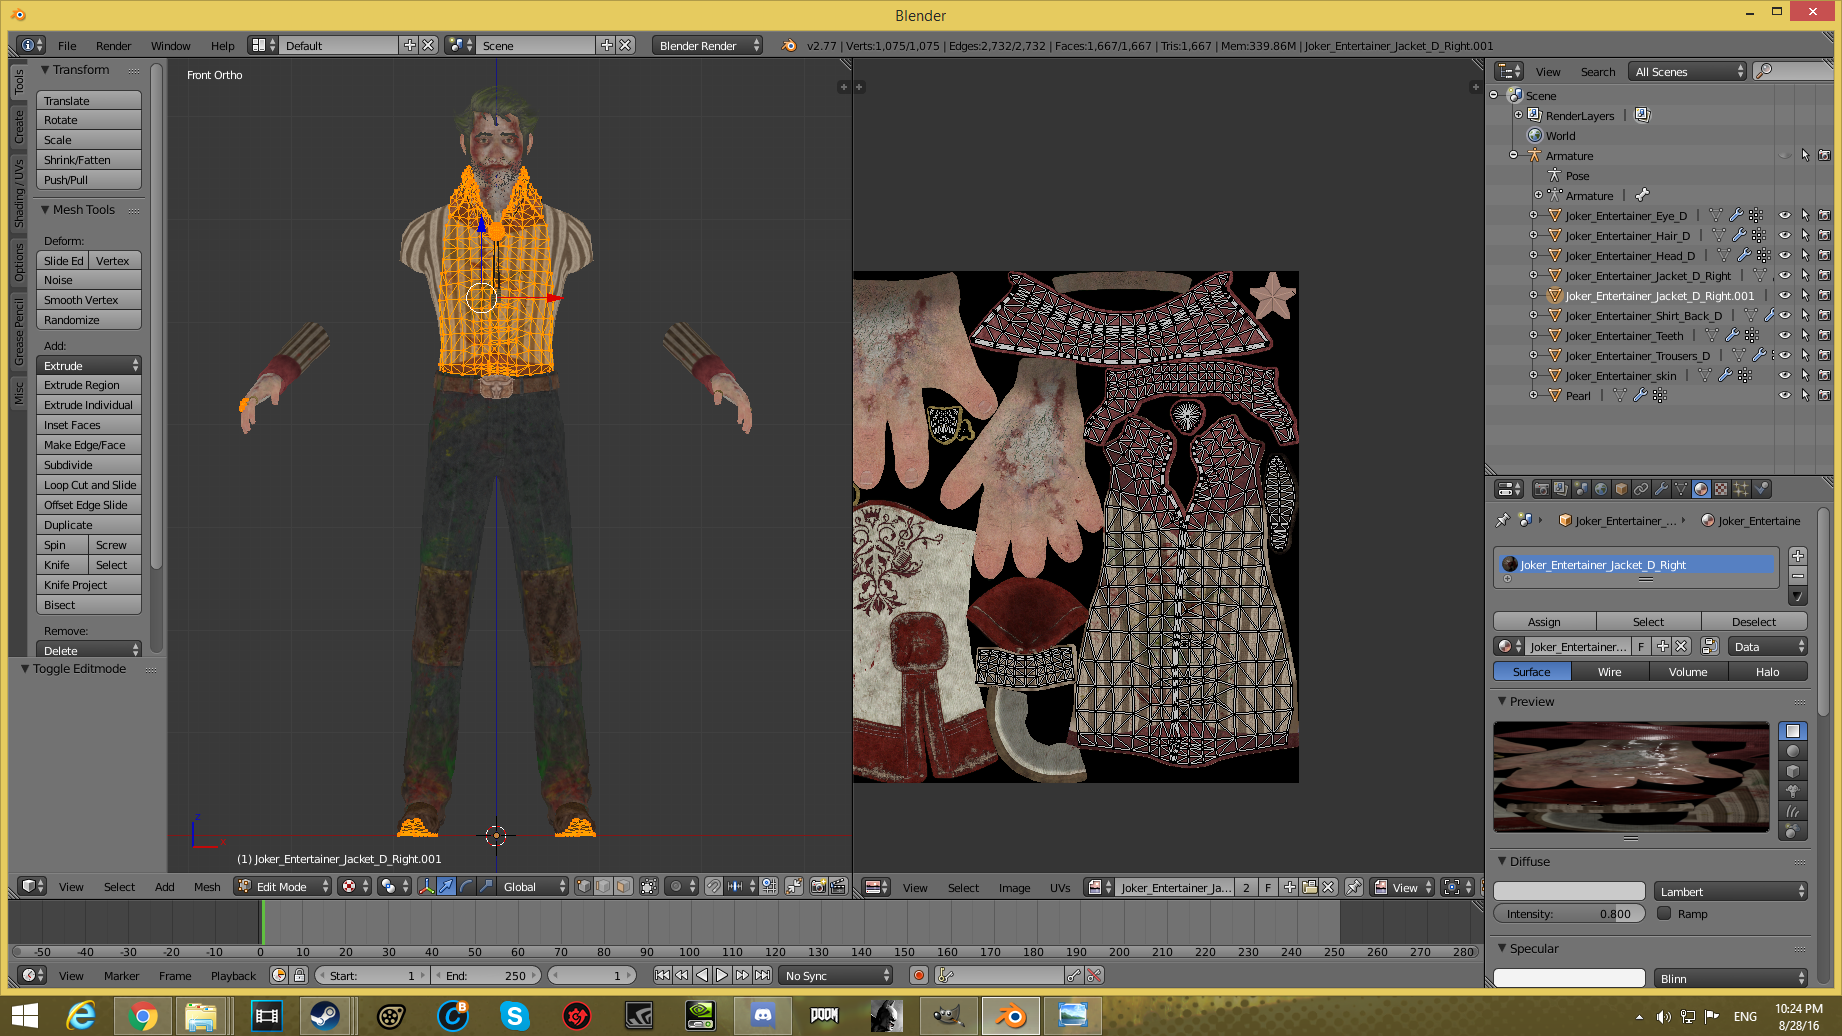Open the Modifiers wrench properties tab
The image size is (1842, 1036).
(1661, 489)
